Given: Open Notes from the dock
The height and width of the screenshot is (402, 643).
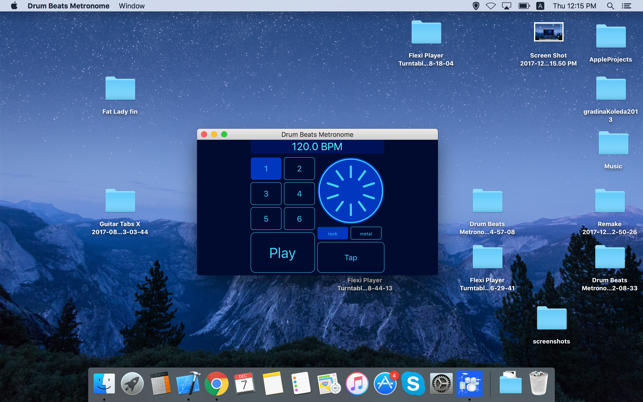Looking at the screenshot, I should point(273,384).
